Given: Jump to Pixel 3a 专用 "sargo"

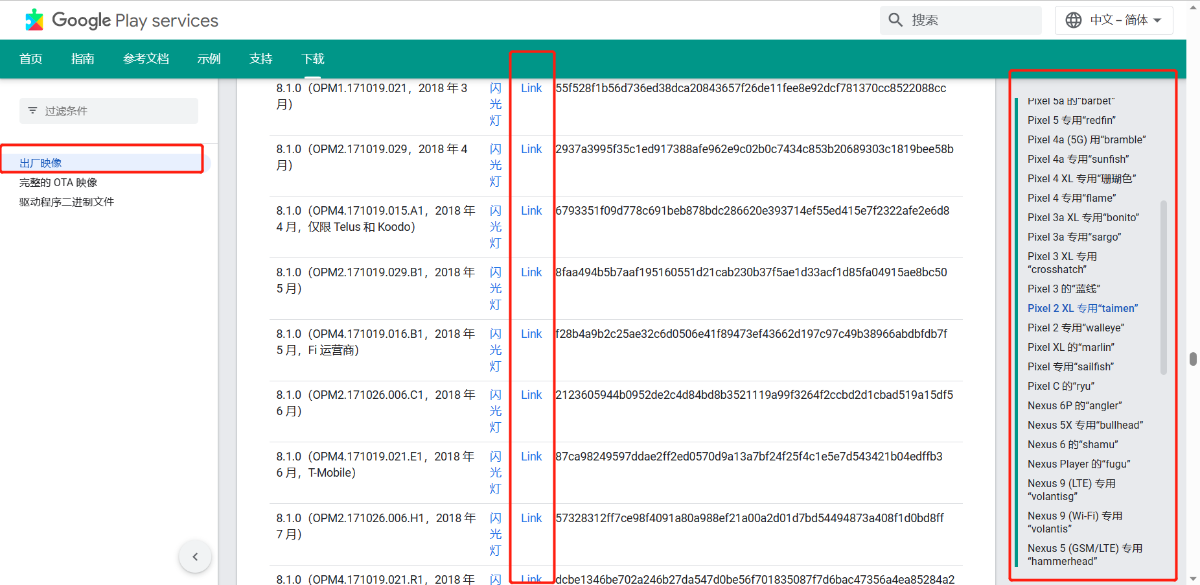Looking at the screenshot, I should (x=1074, y=237).
